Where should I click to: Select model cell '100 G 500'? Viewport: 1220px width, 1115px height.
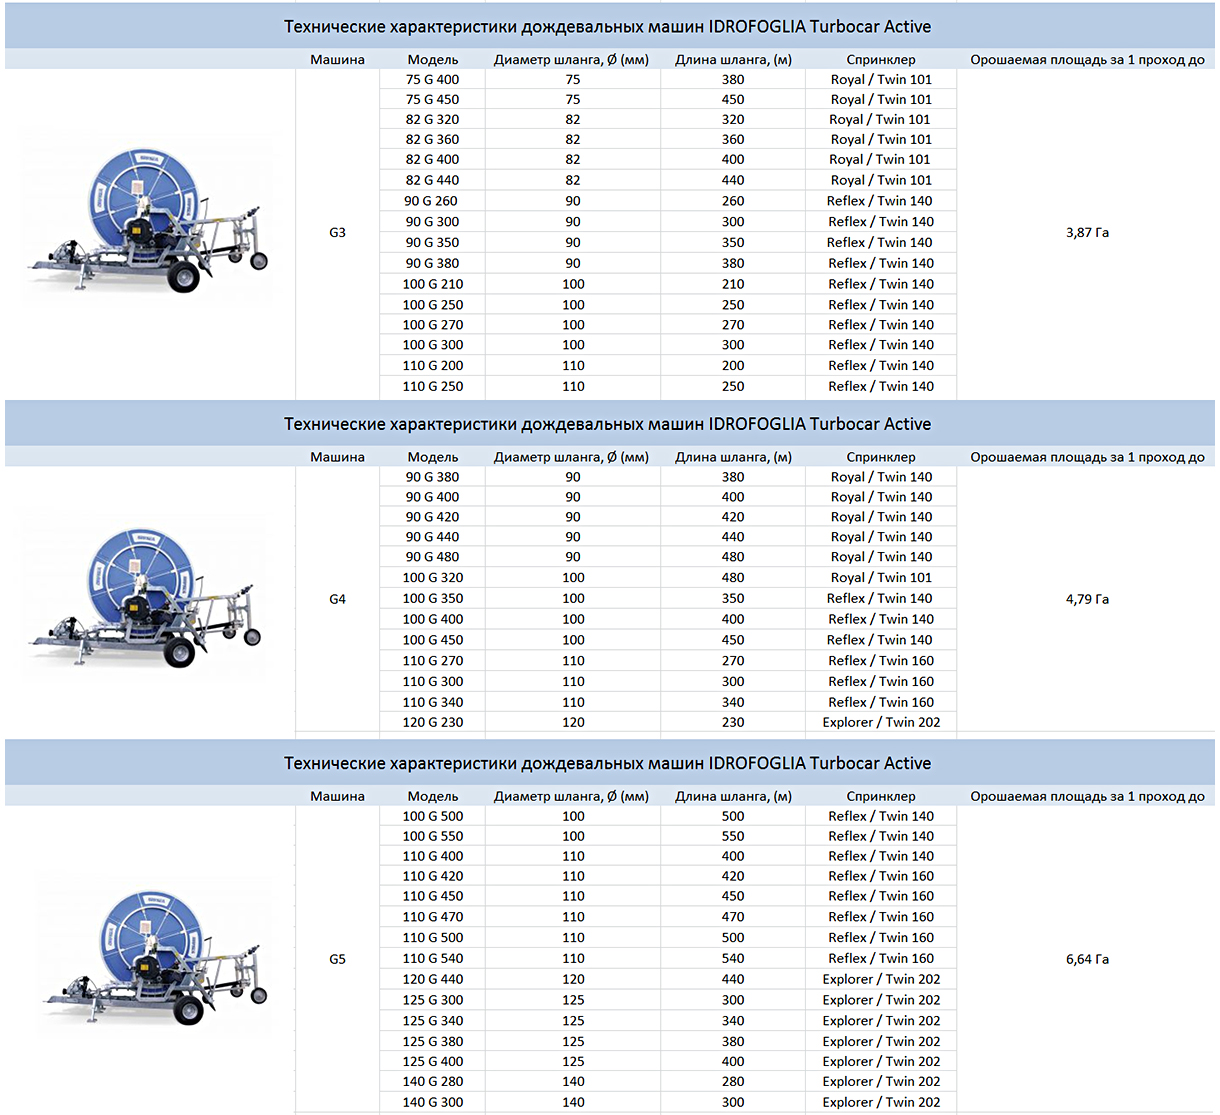(x=433, y=816)
